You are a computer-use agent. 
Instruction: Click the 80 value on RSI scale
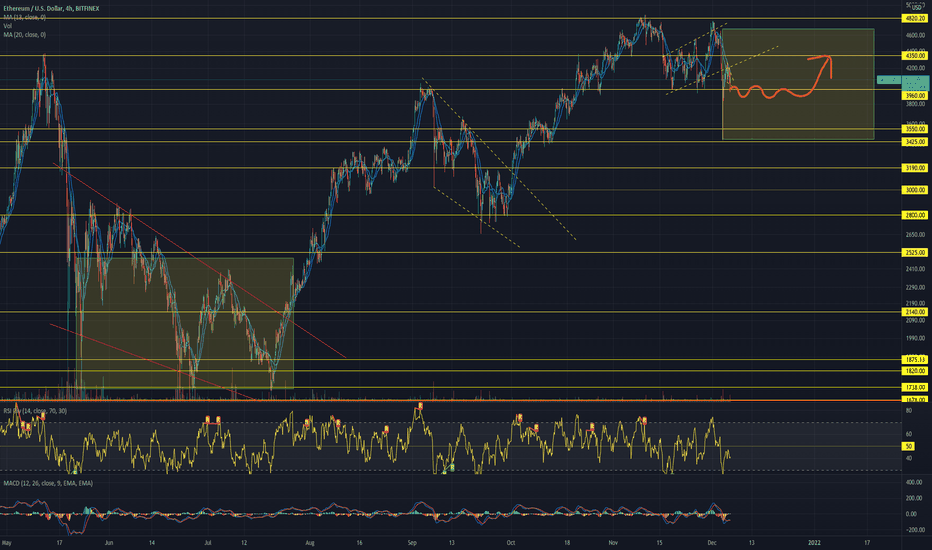(909, 410)
